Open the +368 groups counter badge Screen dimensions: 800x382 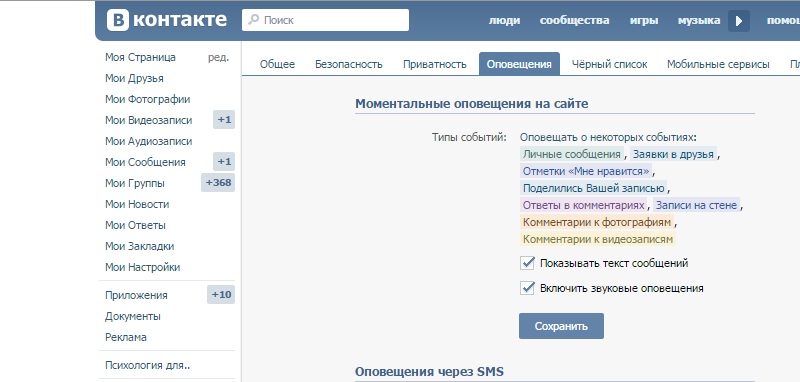tap(218, 183)
